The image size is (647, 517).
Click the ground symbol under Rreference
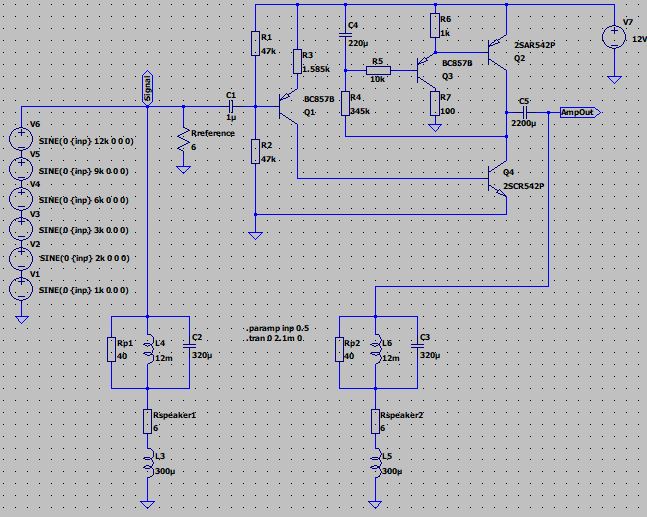[183, 169]
